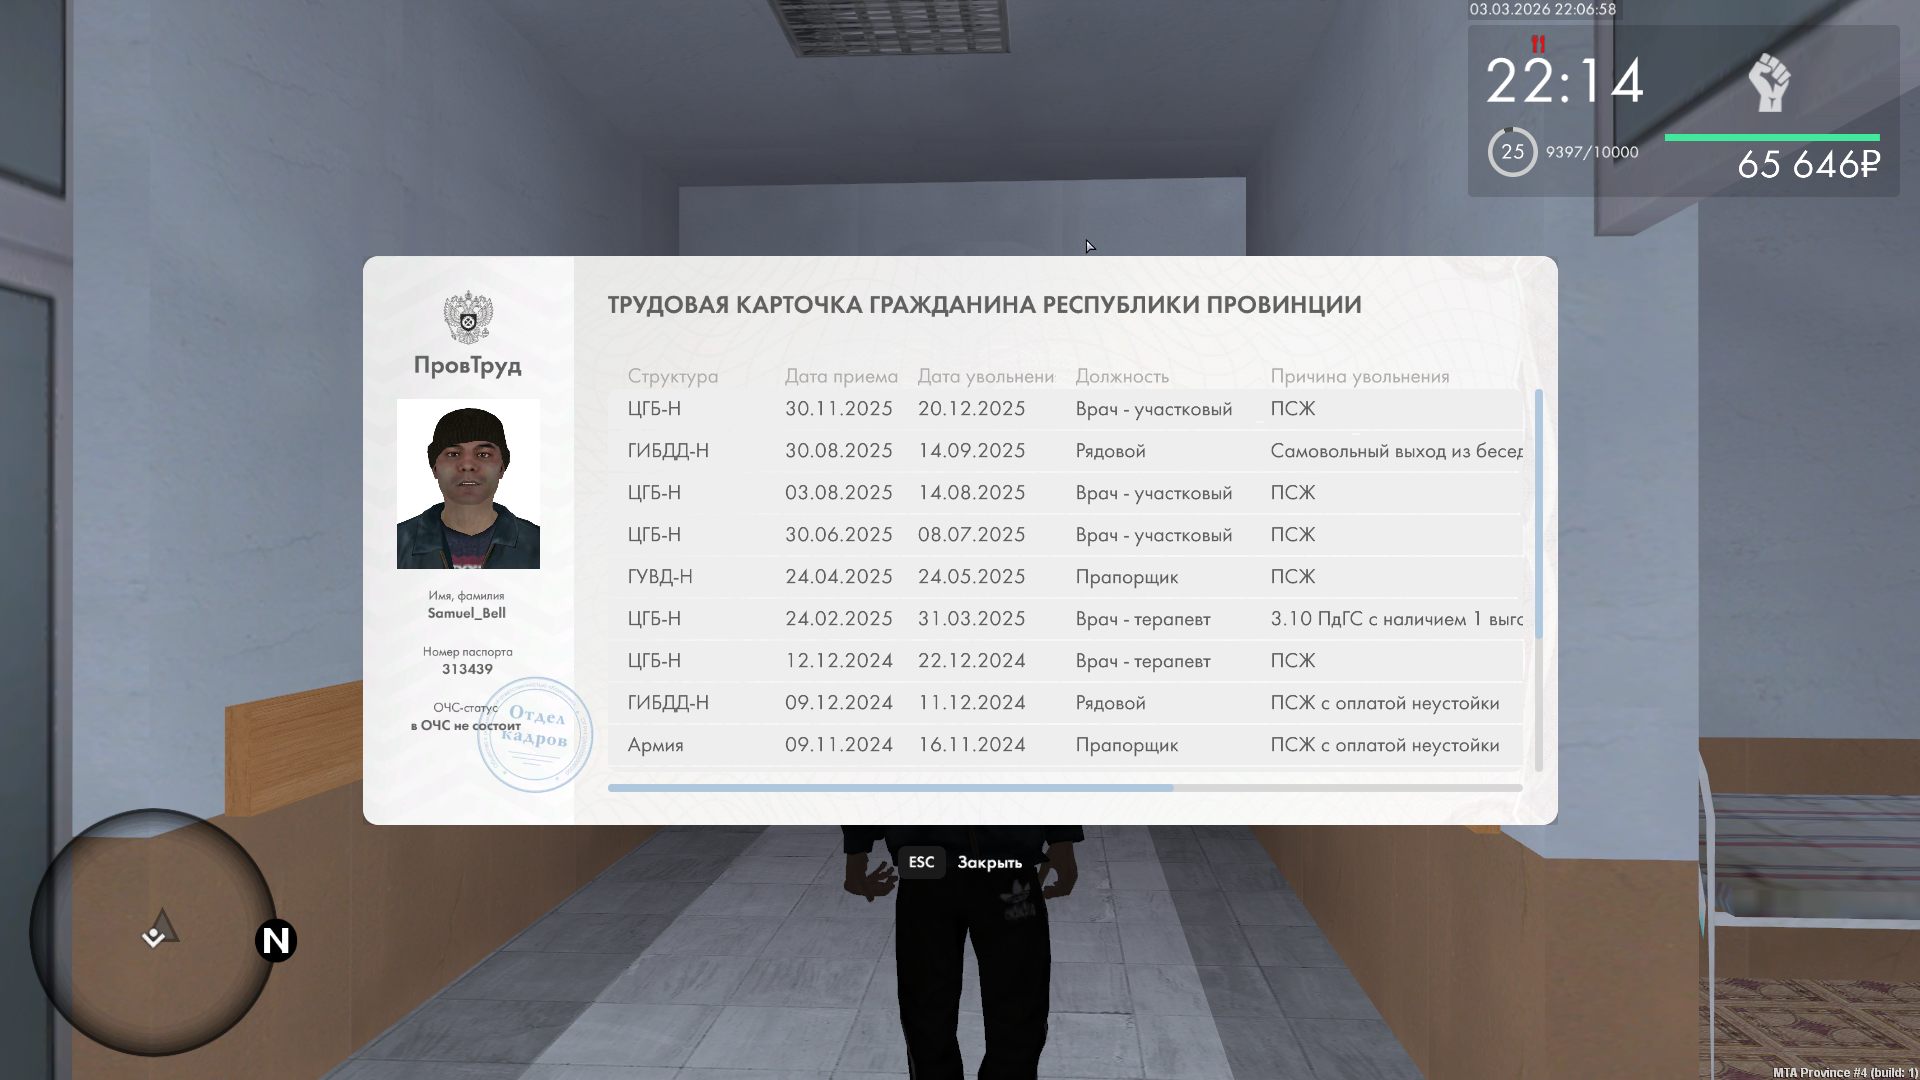
Task: Click the raised fist icon in HUD
Action: point(1769,83)
